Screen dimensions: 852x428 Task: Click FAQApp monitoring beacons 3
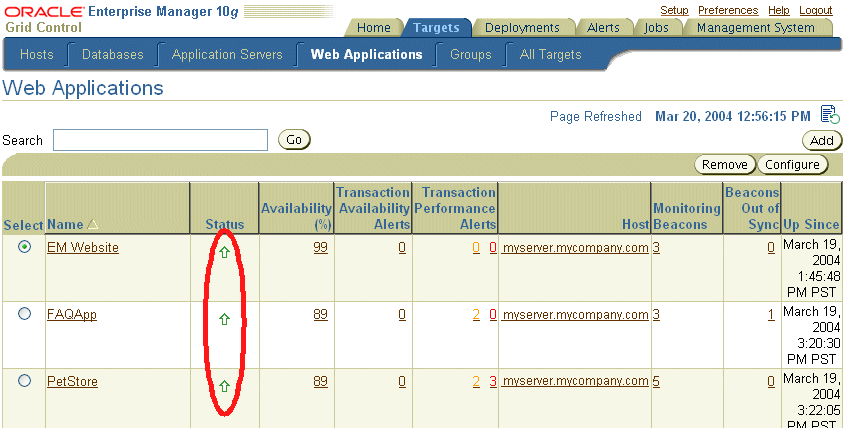pyautogui.click(x=656, y=314)
